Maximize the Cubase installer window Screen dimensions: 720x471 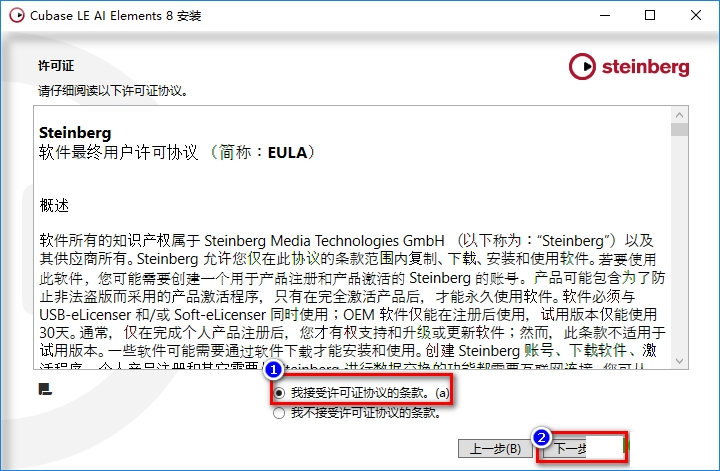point(650,15)
